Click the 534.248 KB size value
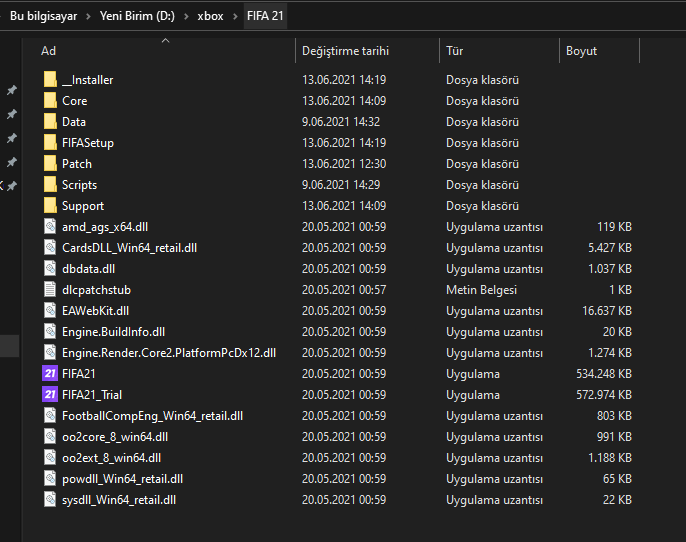Viewport: 686px width, 542px height. tap(604, 374)
